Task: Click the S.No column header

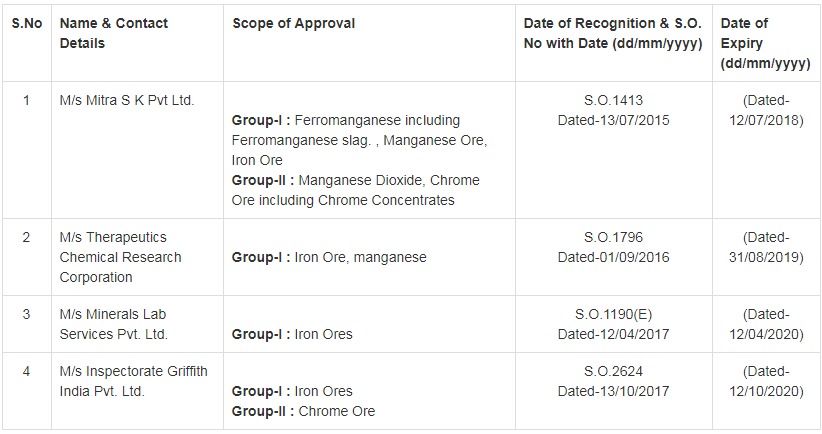Action: coord(26,23)
